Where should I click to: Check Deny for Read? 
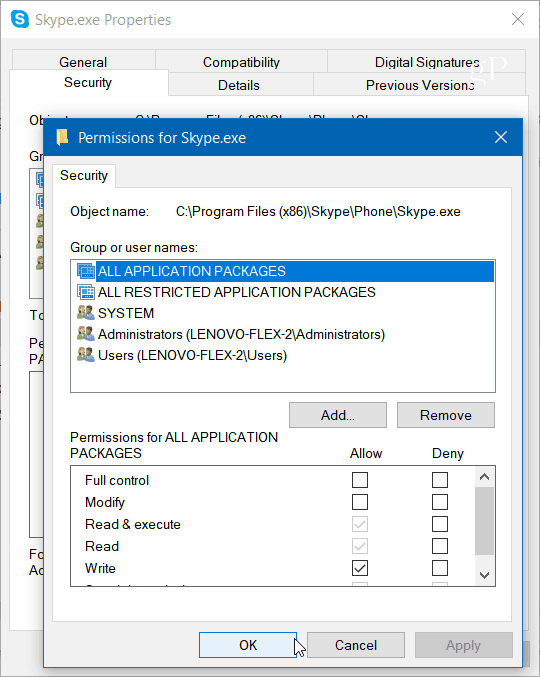coord(440,546)
